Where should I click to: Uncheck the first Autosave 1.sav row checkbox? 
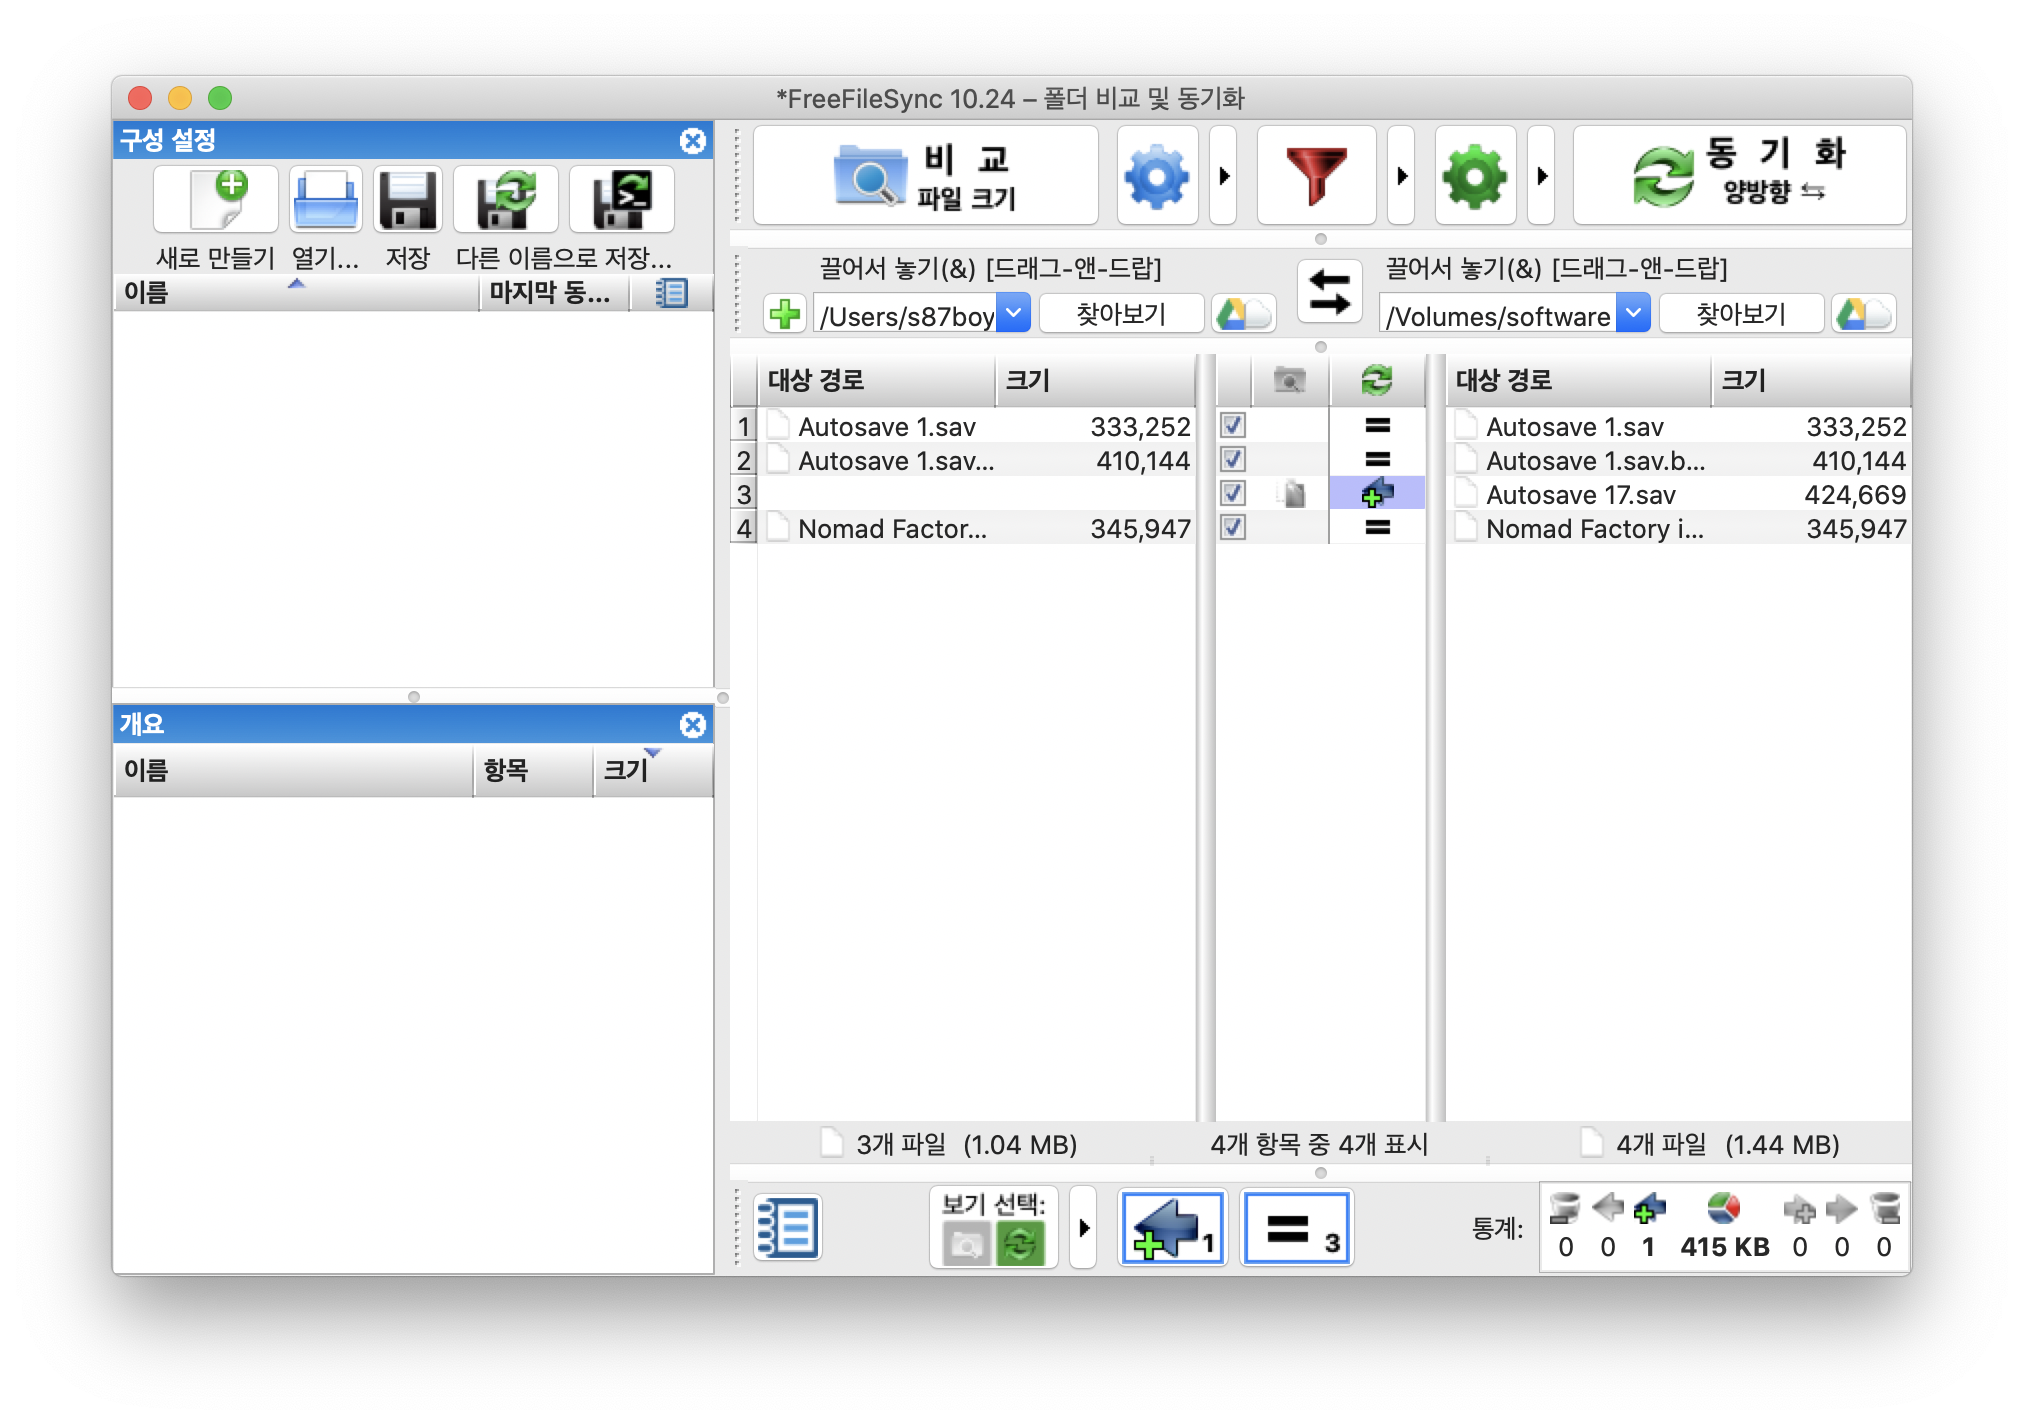[1233, 425]
